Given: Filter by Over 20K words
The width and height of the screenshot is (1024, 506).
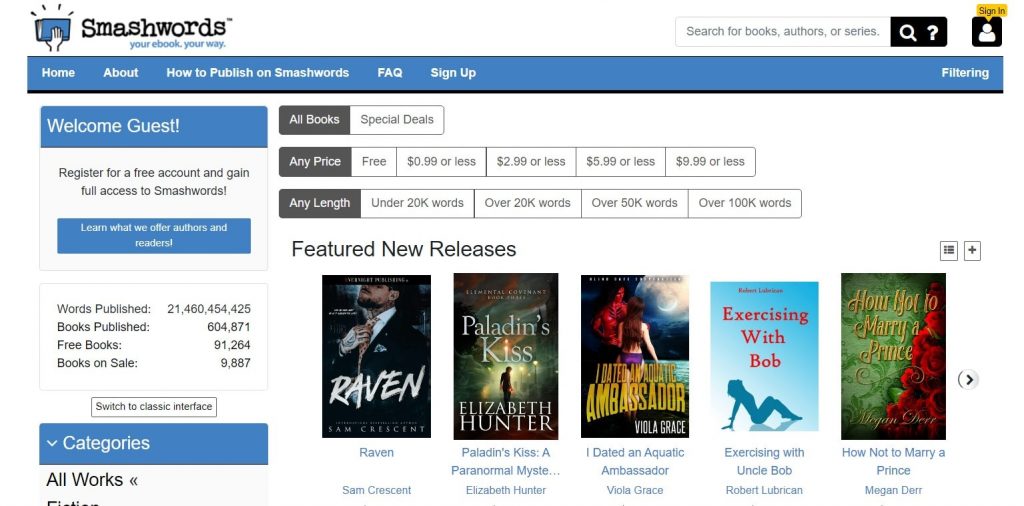Looking at the screenshot, I should 528,204.
